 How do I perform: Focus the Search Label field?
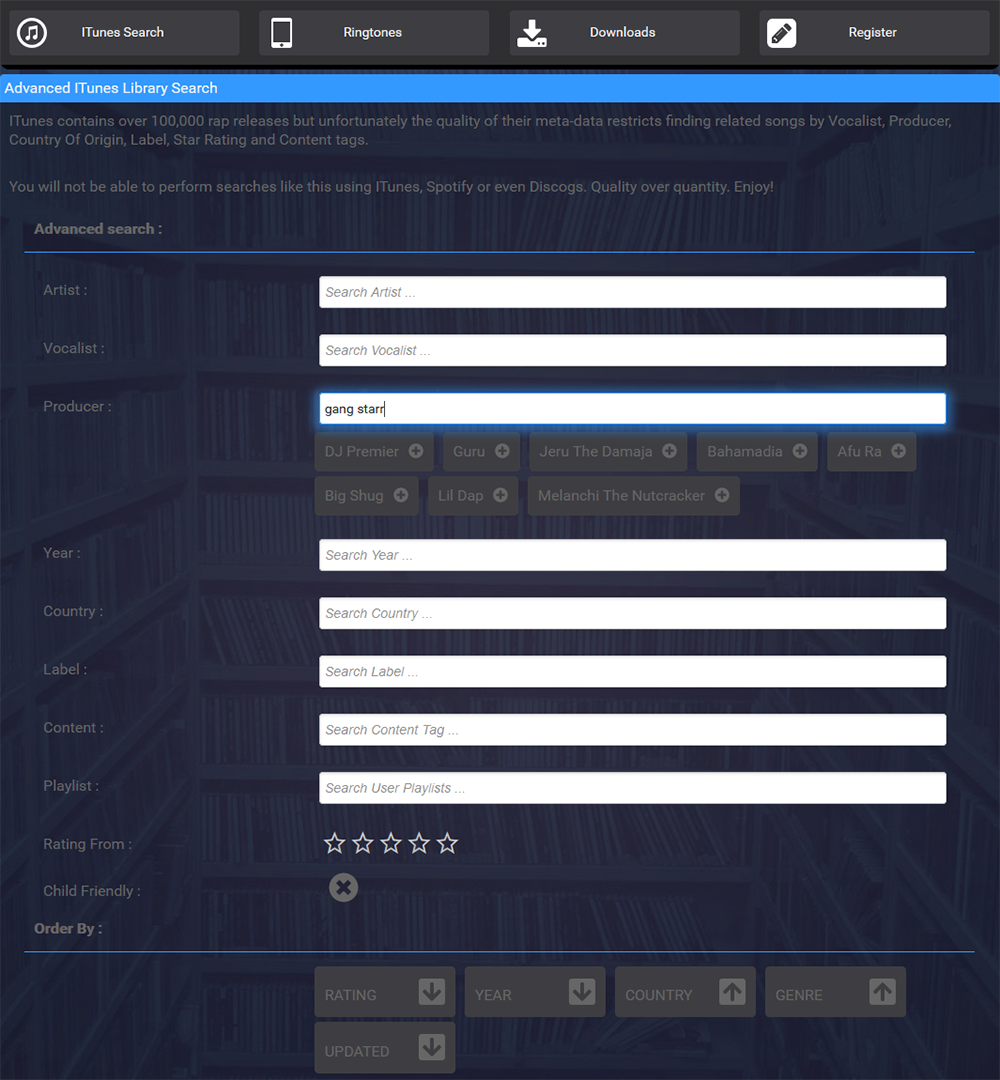tap(632, 672)
